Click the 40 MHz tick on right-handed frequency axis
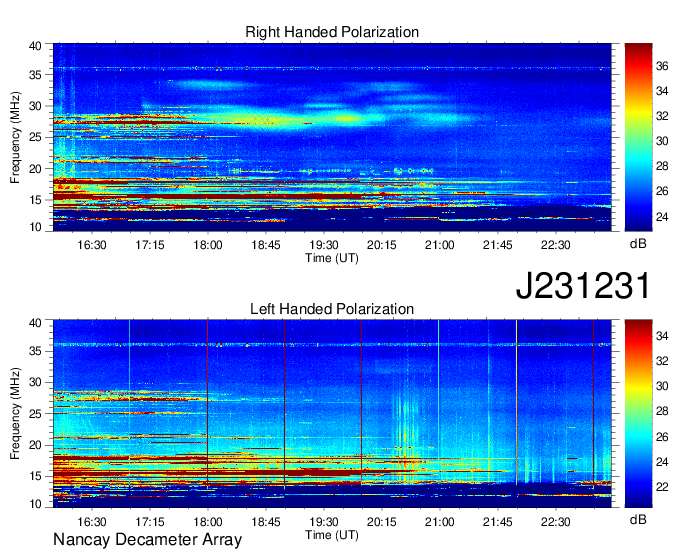The width and height of the screenshot is (680, 552). click(36, 46)
